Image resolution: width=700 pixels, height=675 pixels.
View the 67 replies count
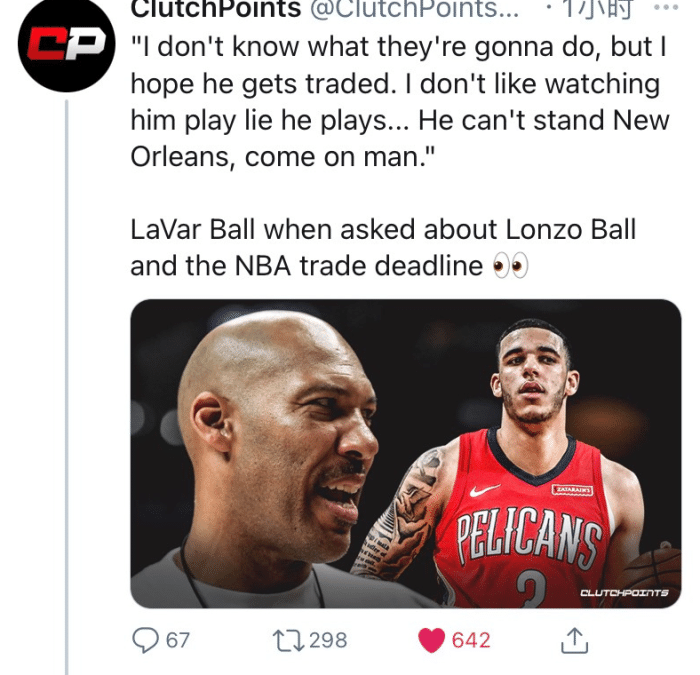[178, 640]
